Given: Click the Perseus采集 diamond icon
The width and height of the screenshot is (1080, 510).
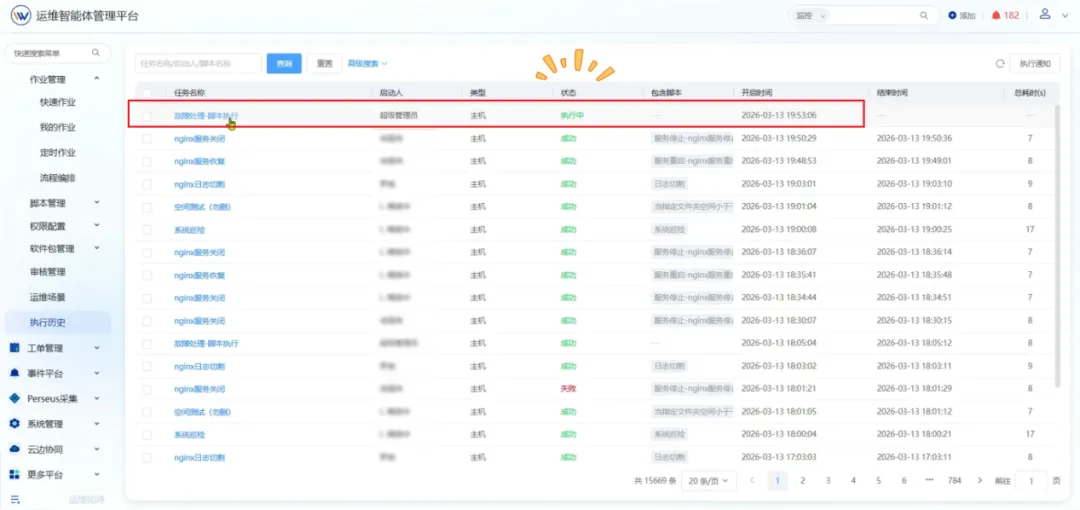Looking at the screenshot, I should (x=14, y=398).
